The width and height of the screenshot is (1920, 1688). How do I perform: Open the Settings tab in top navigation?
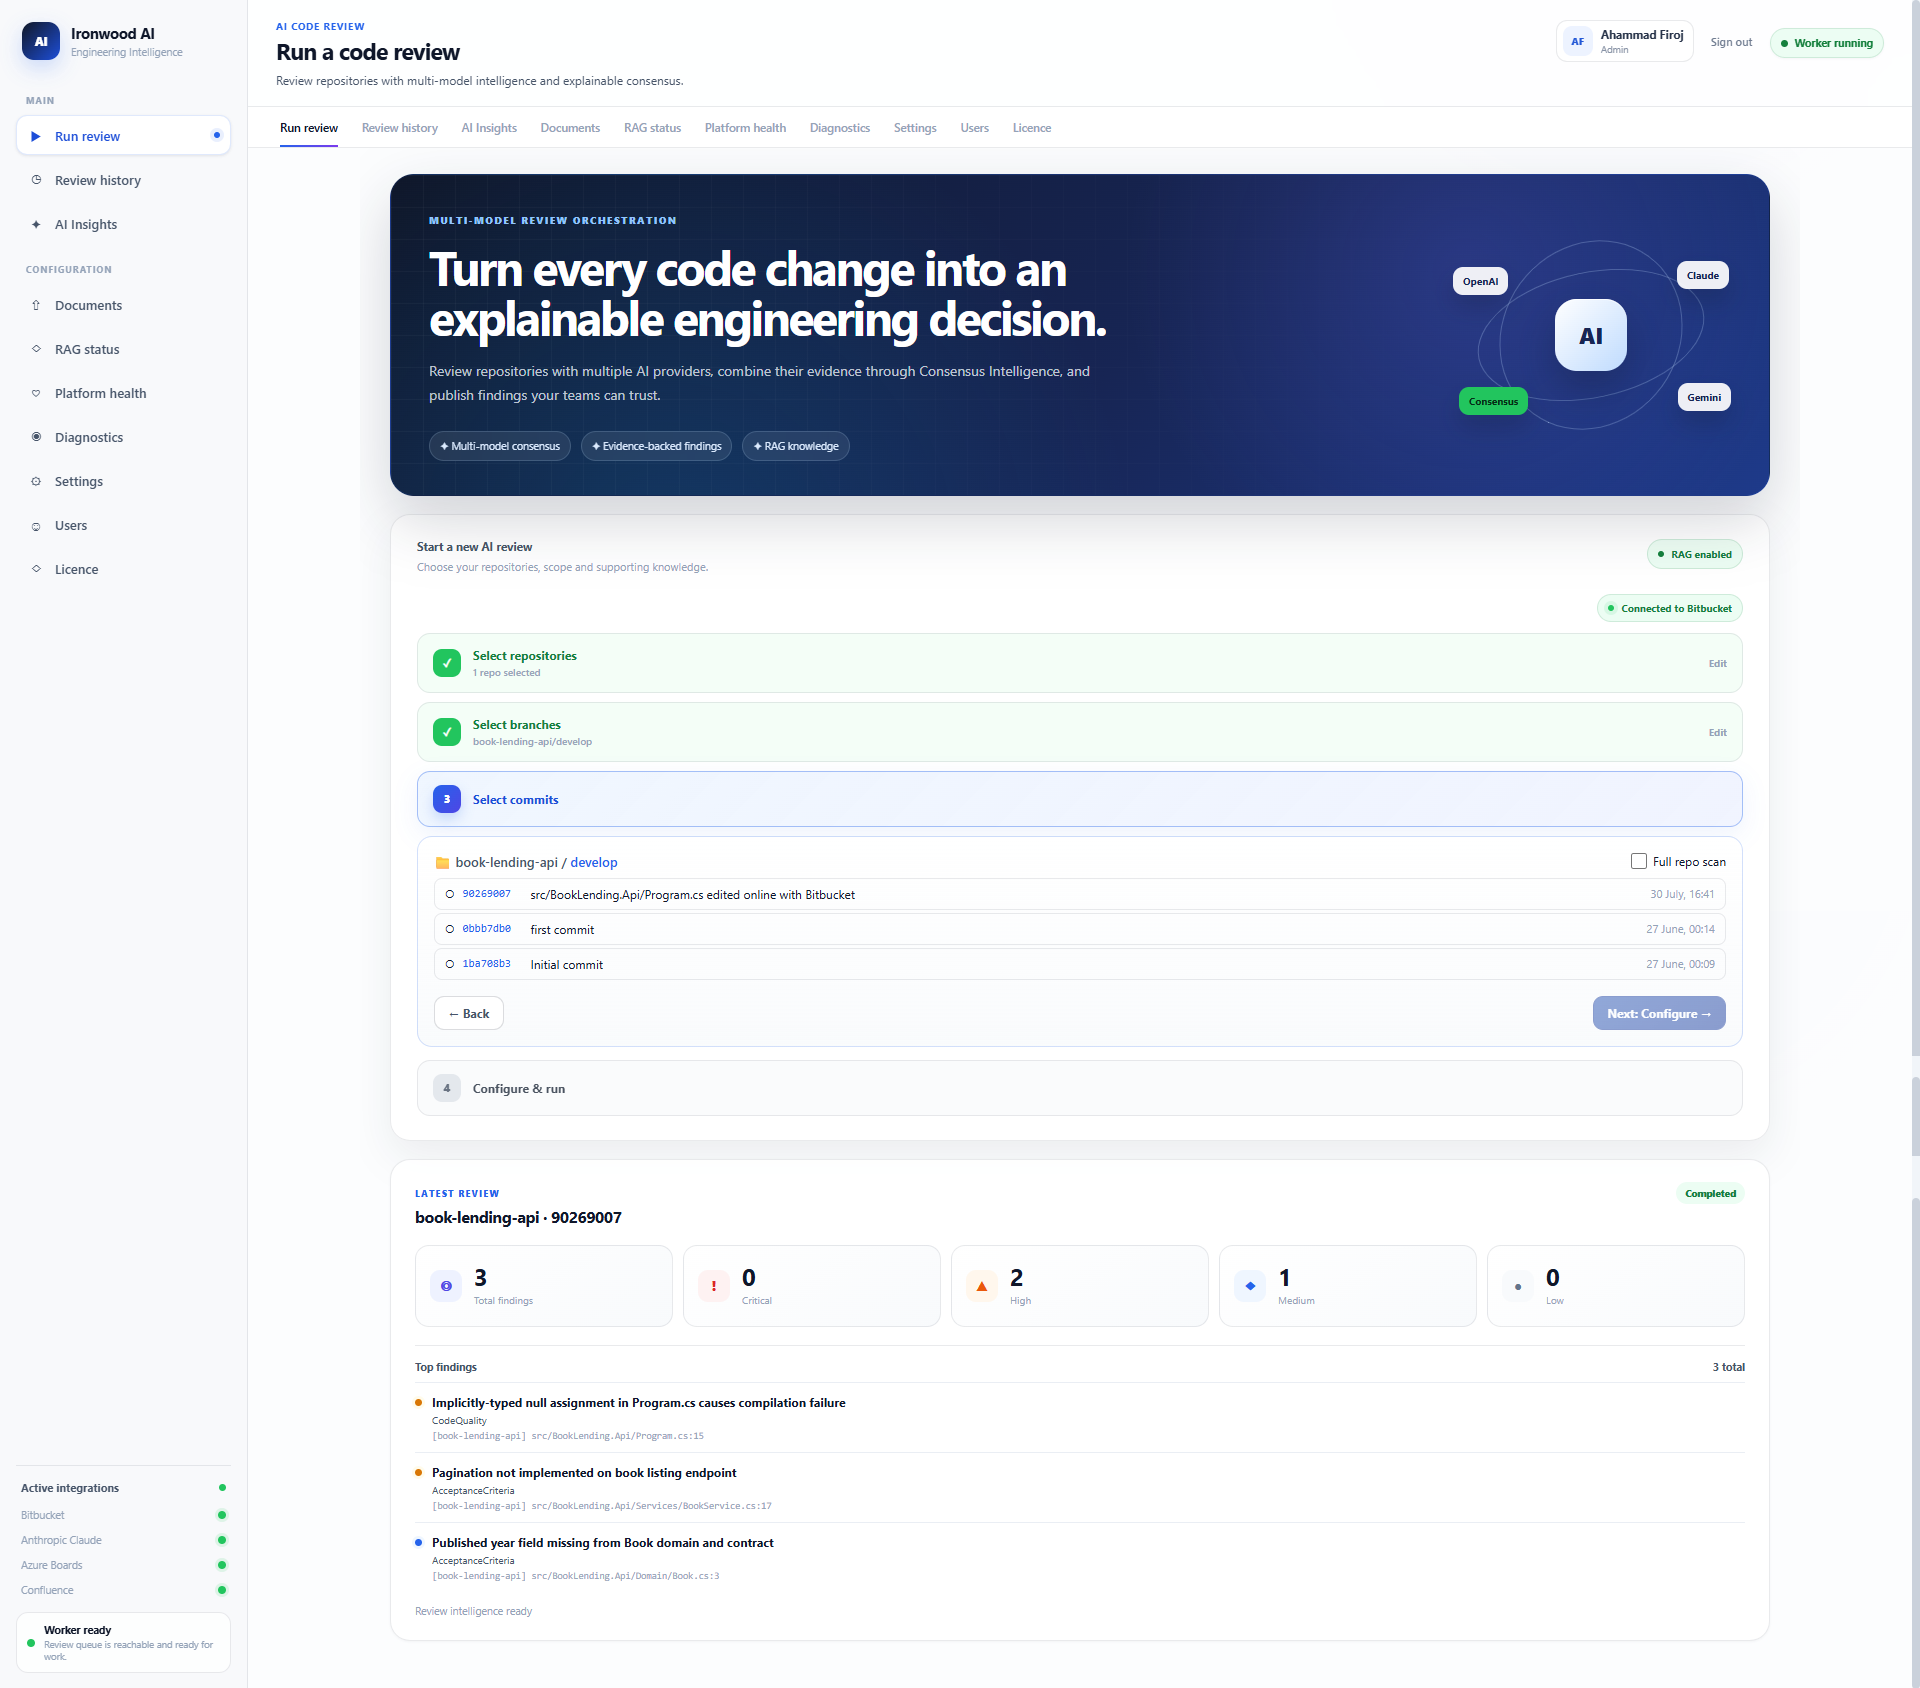pyautogui.click(x=915, y=128)
